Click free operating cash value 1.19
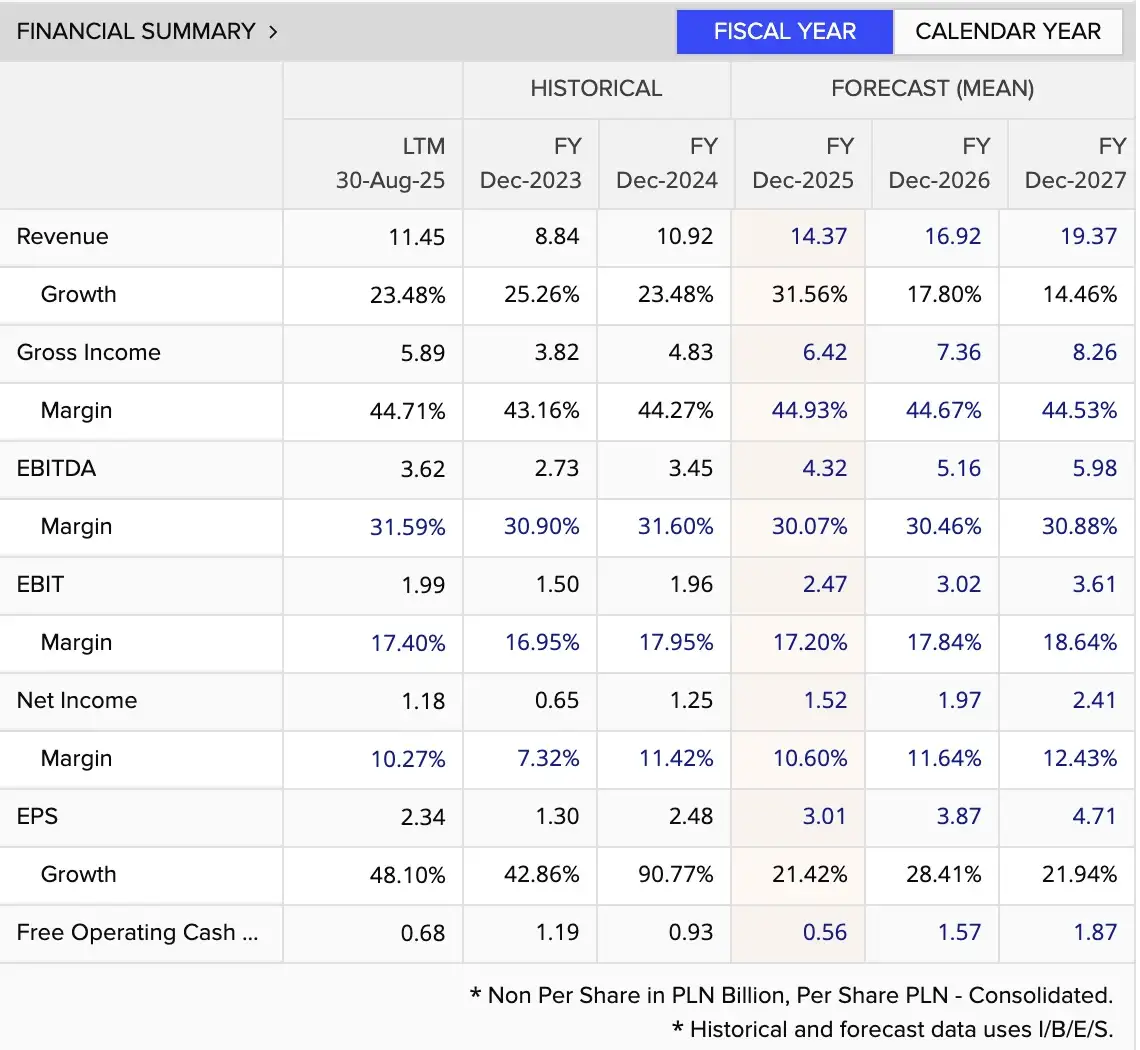Viewport: 1140px width, 1050px height. click(x=558, y=932)
